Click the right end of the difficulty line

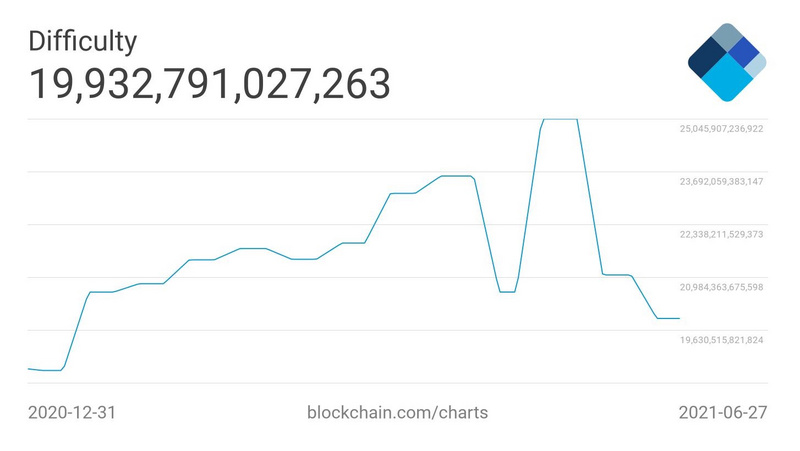(679, 318)
